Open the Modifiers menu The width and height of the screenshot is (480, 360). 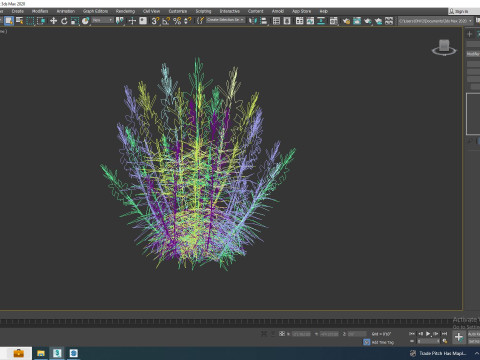[x=40, y=11]
